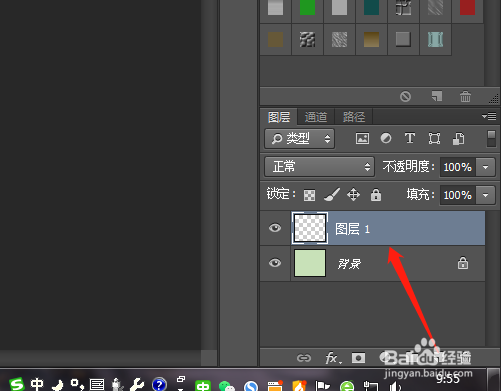The width and height of the screenshot is (501, 391).
Task: Switch to the 通道 tab
Action: click(316, 117)
